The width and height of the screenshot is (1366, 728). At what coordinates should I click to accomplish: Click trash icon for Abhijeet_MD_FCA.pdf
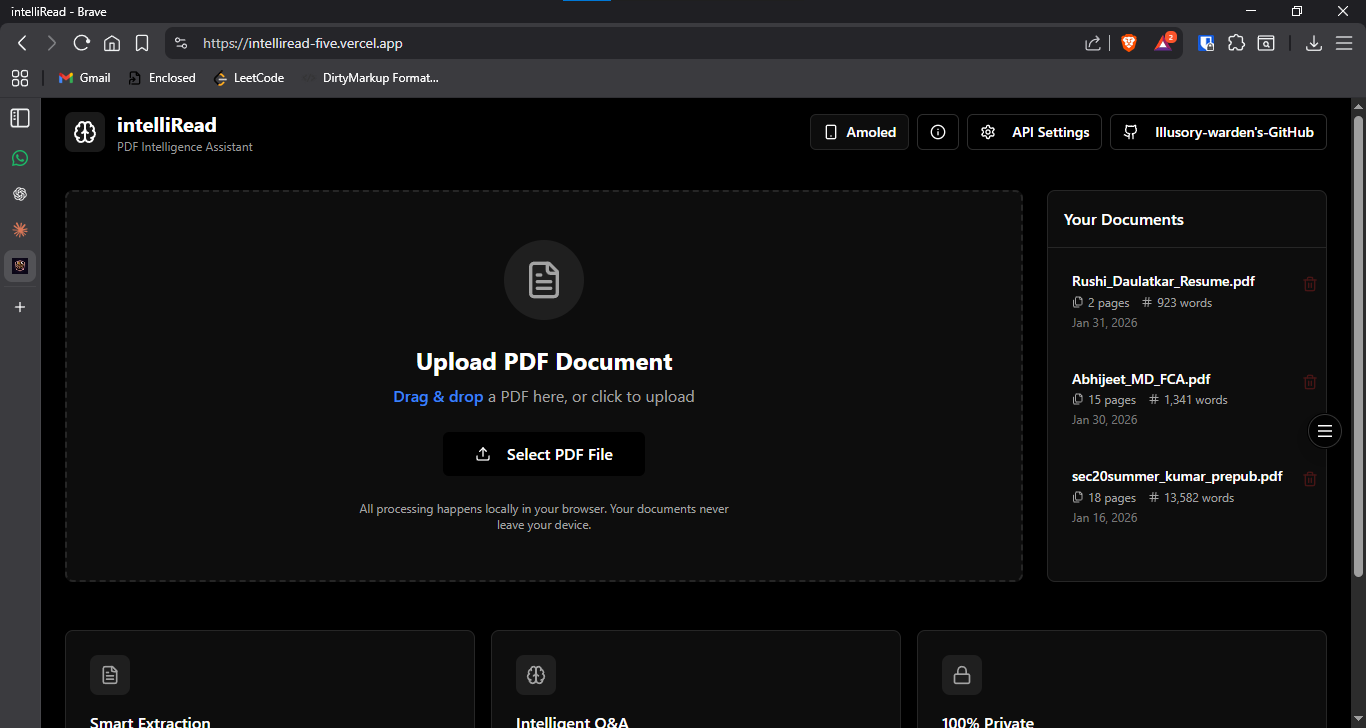[x=1309, y=382]
